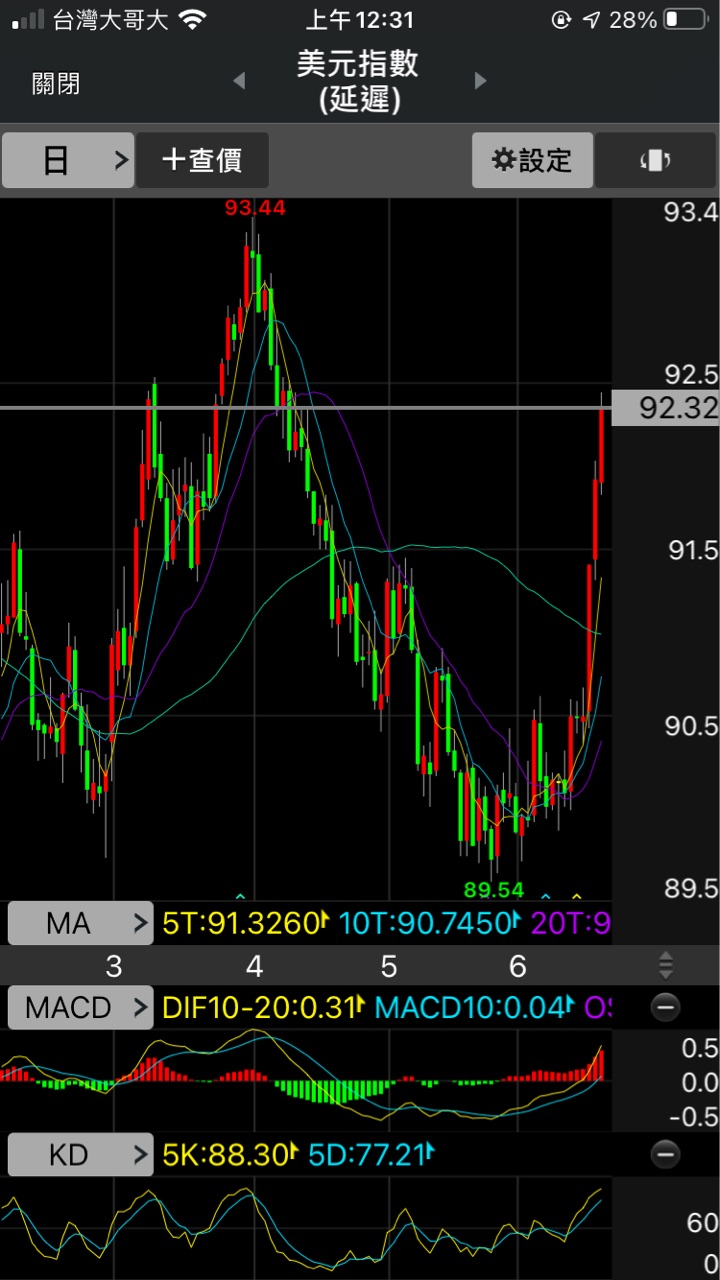The width and height of the screenshot is (720, 1280).
Task: Select the 5K:88.30 value
Action: tap(230, 1155)
